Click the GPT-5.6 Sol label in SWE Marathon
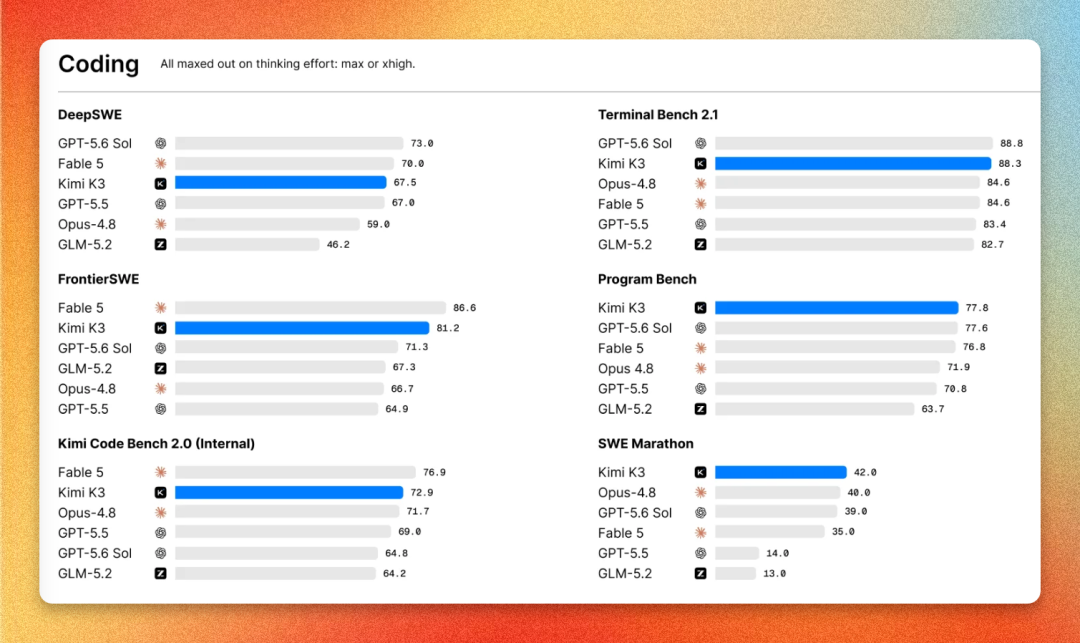The height and width of the screenshot is (643, 1080). tap(634, 513)
